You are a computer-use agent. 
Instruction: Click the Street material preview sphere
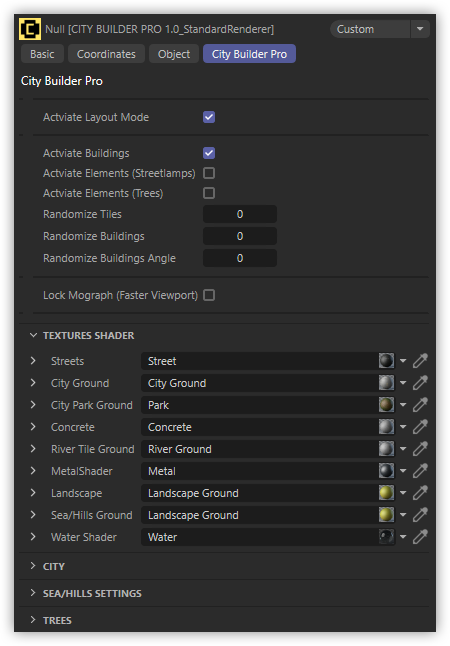386,361
